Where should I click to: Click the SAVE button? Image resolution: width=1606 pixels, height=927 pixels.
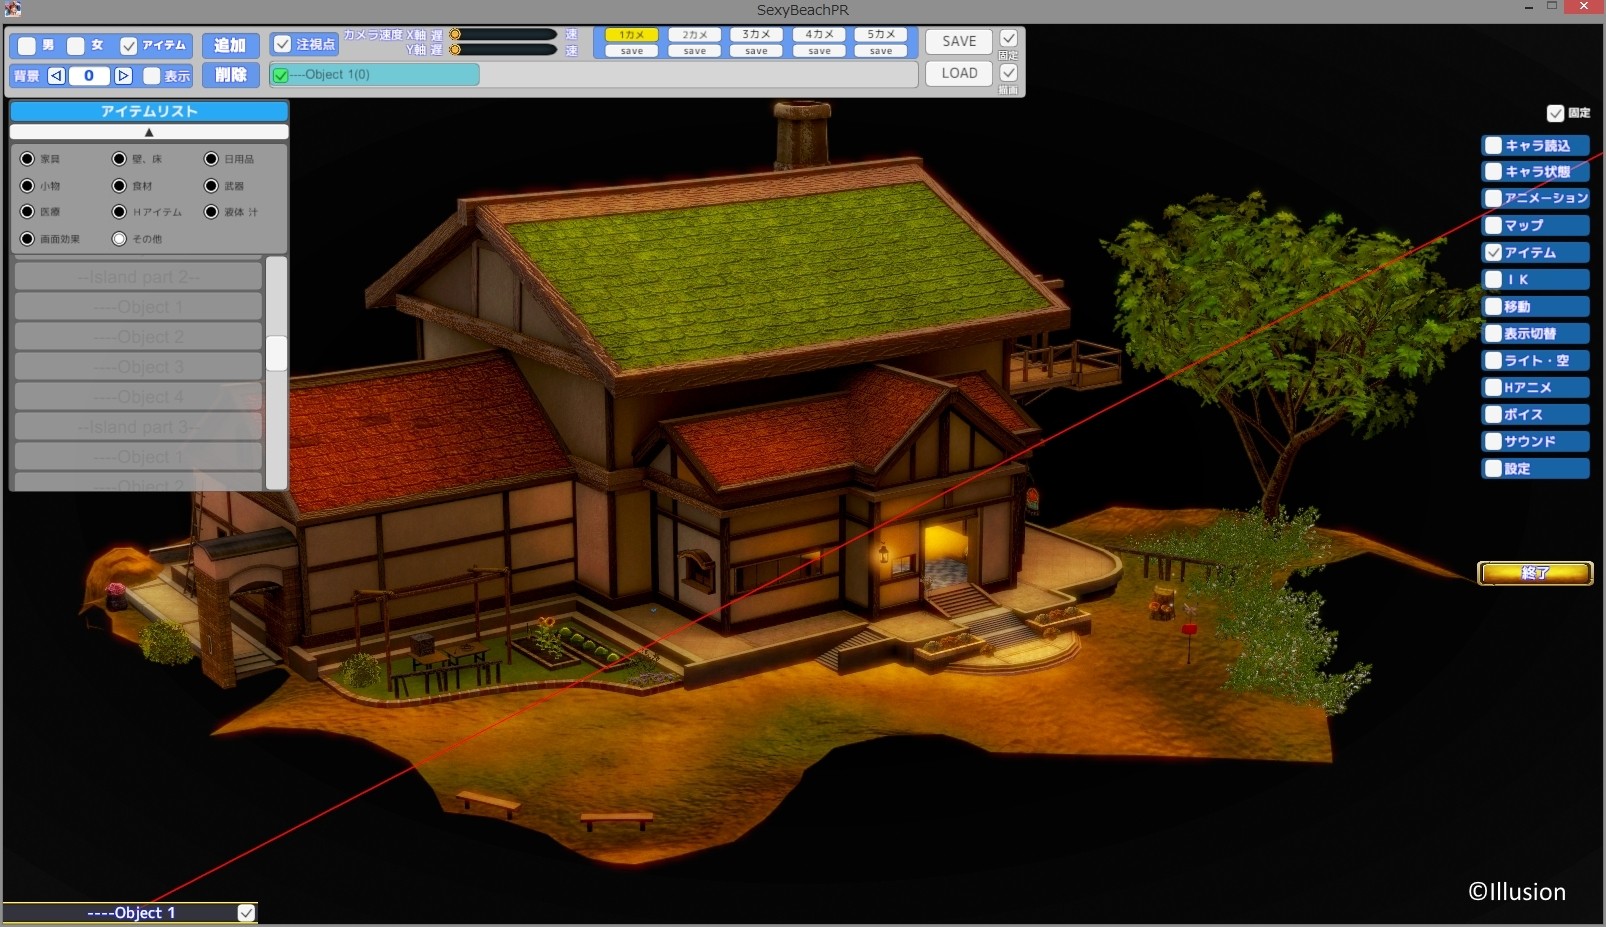[959, 41]
